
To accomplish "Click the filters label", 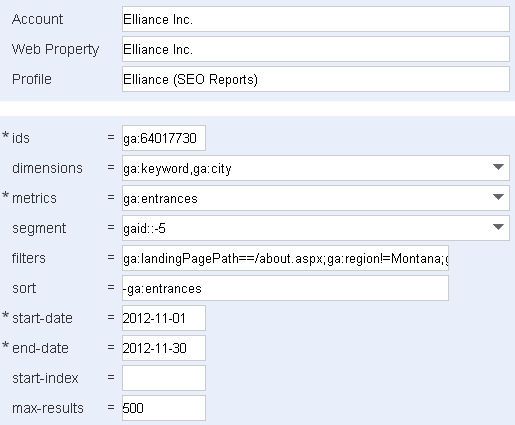I will 29,258.
